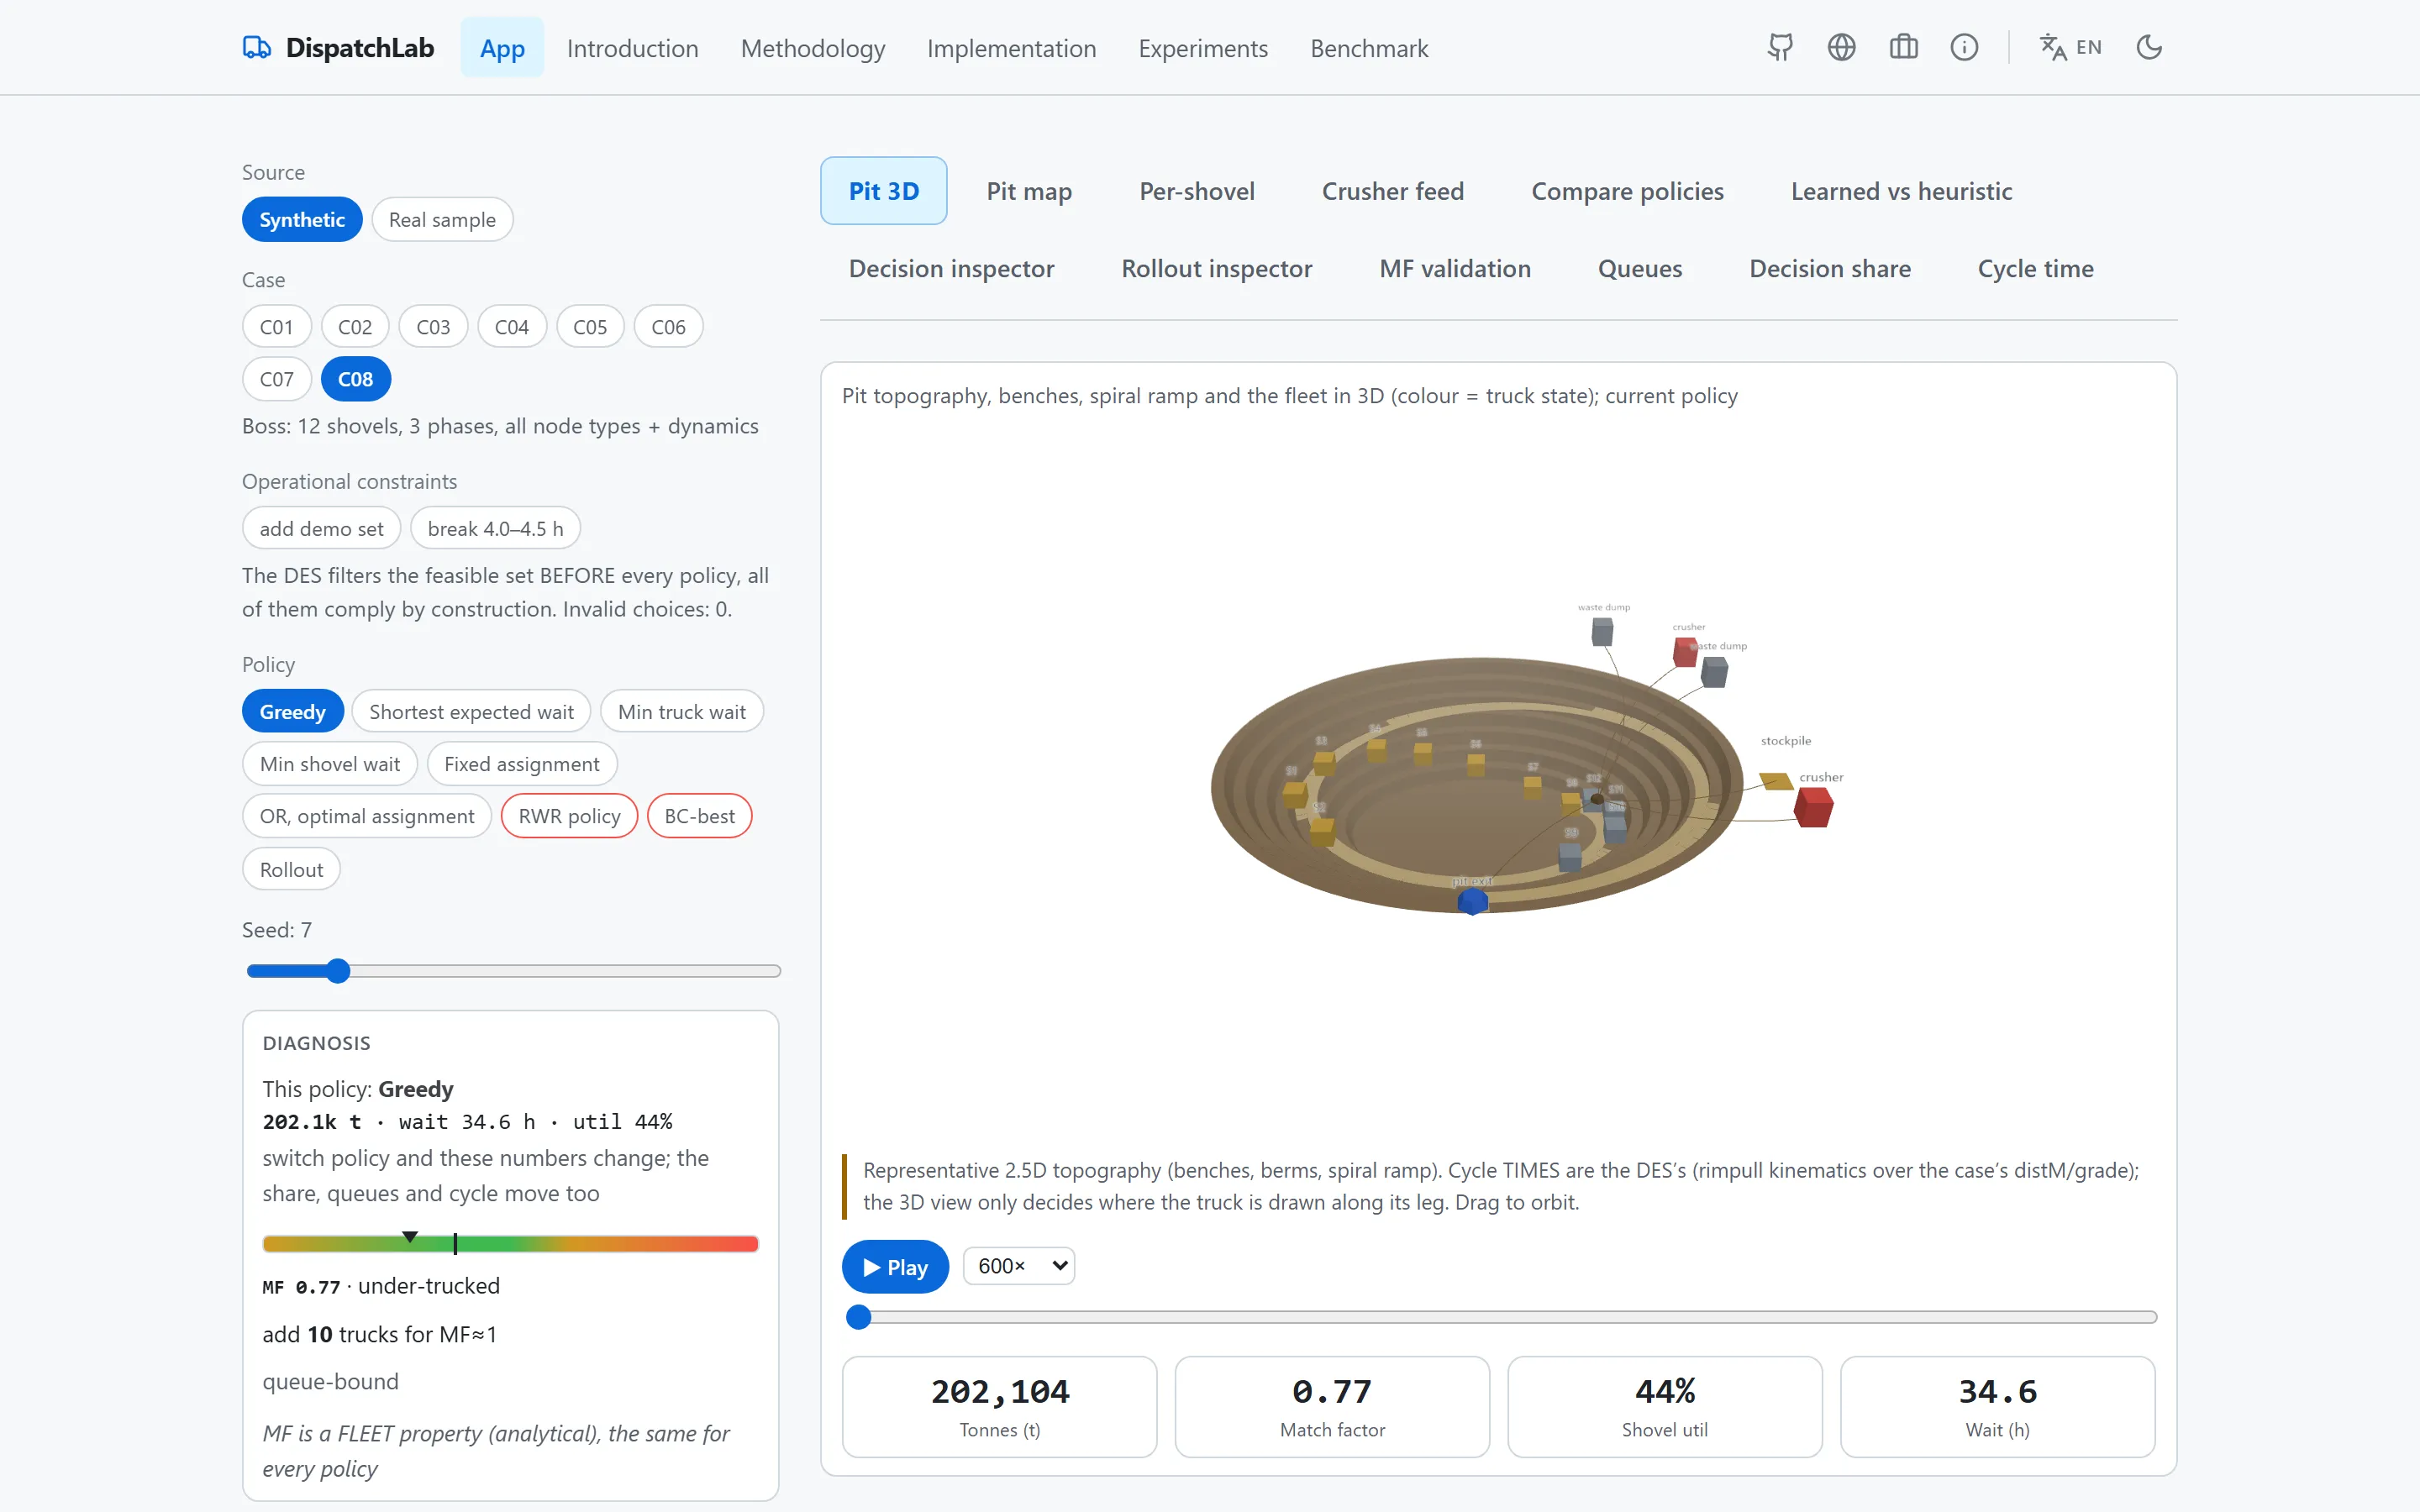
Task: Select OR, optimal assignment policy
Action: coord(366,816)
